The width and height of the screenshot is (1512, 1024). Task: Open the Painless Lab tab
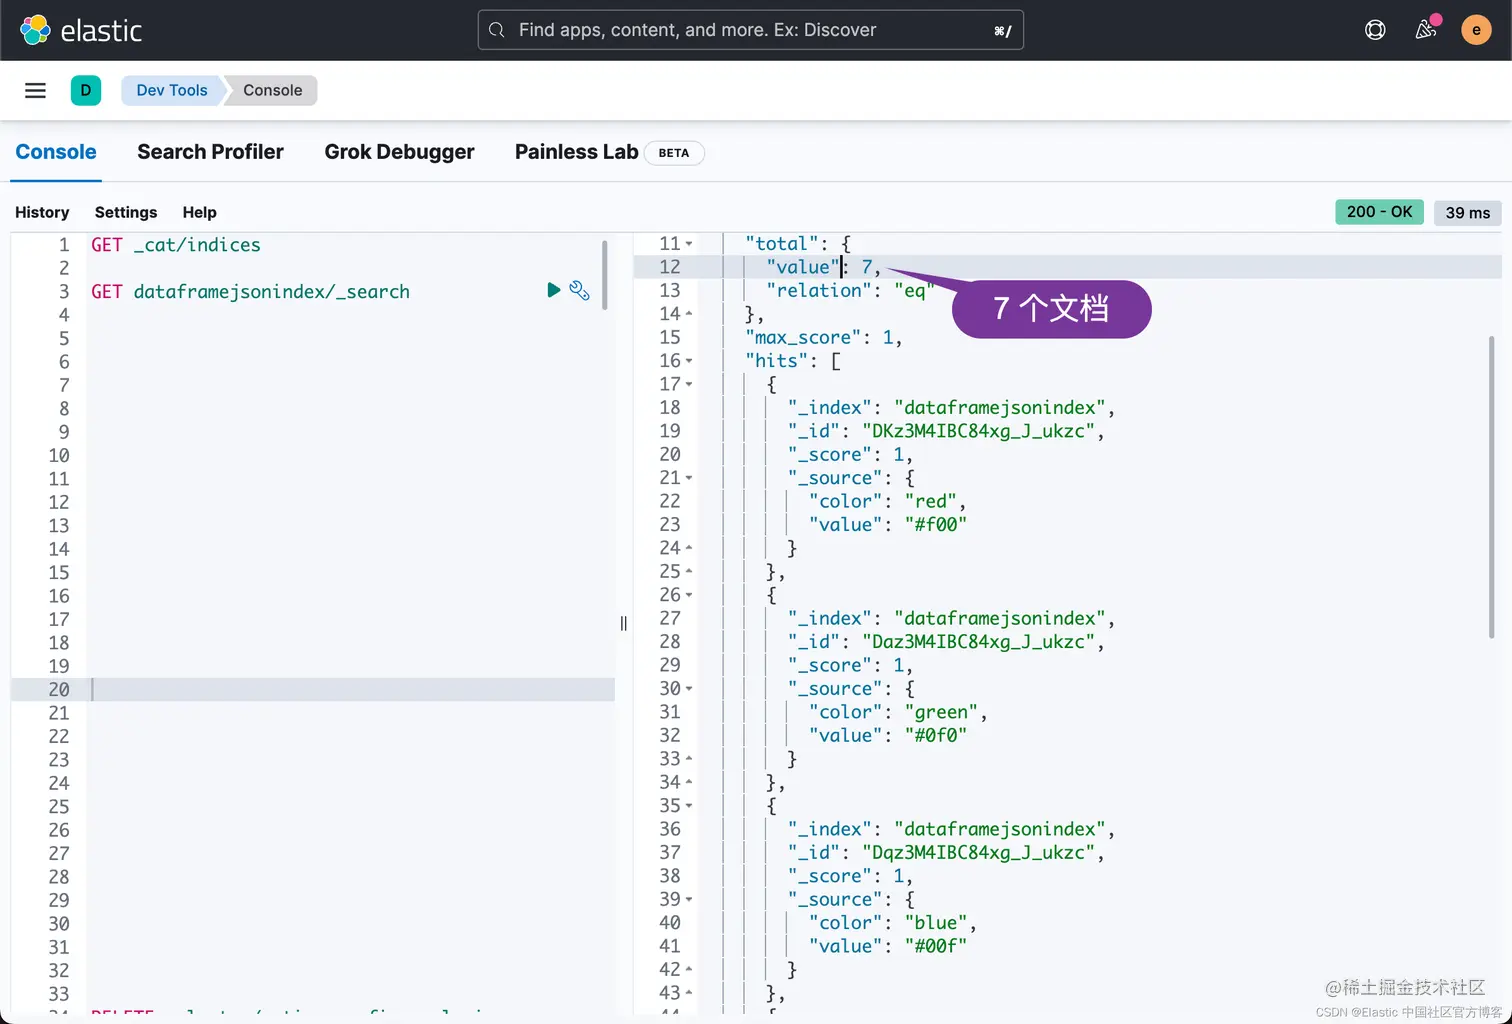pyautogui.click(x=576, y=152)
